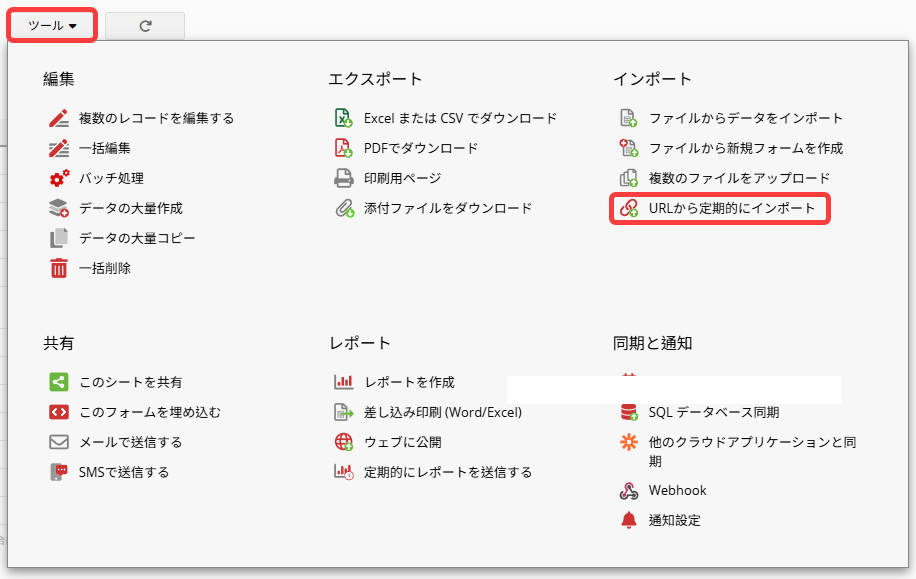Select 一括編集 from the edit section

point(105,148)
